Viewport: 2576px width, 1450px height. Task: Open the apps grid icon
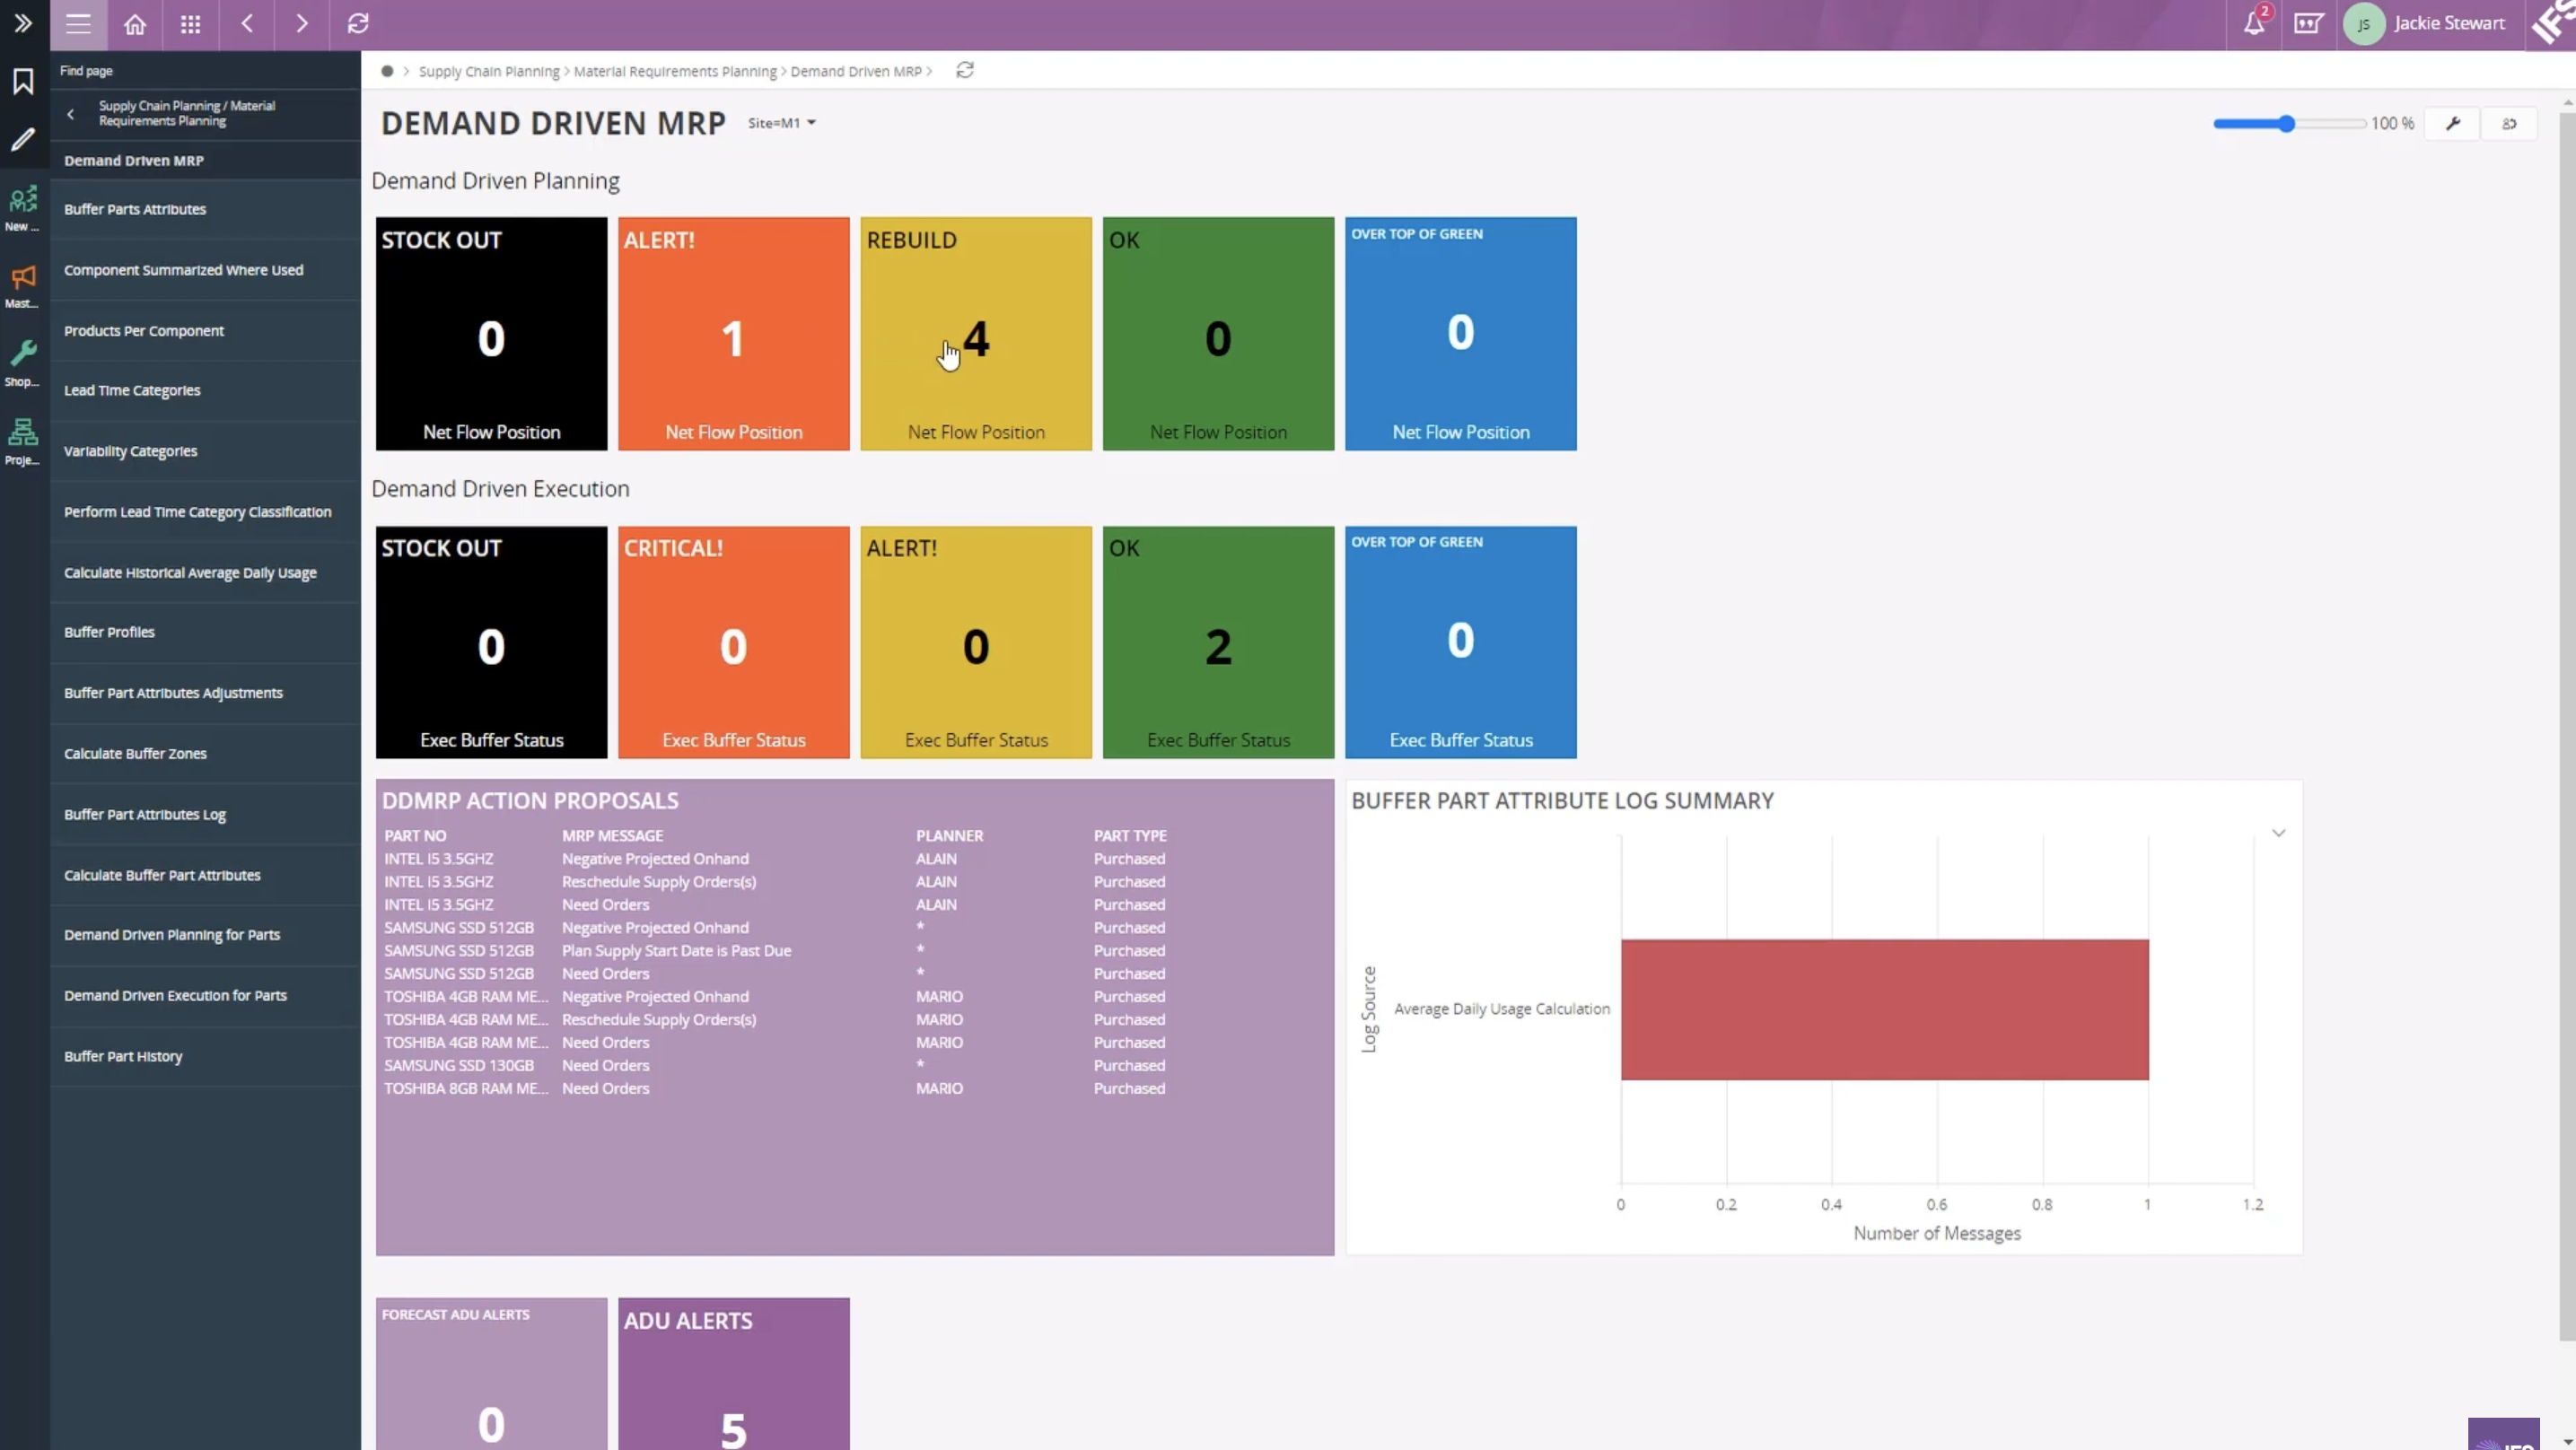190,24
